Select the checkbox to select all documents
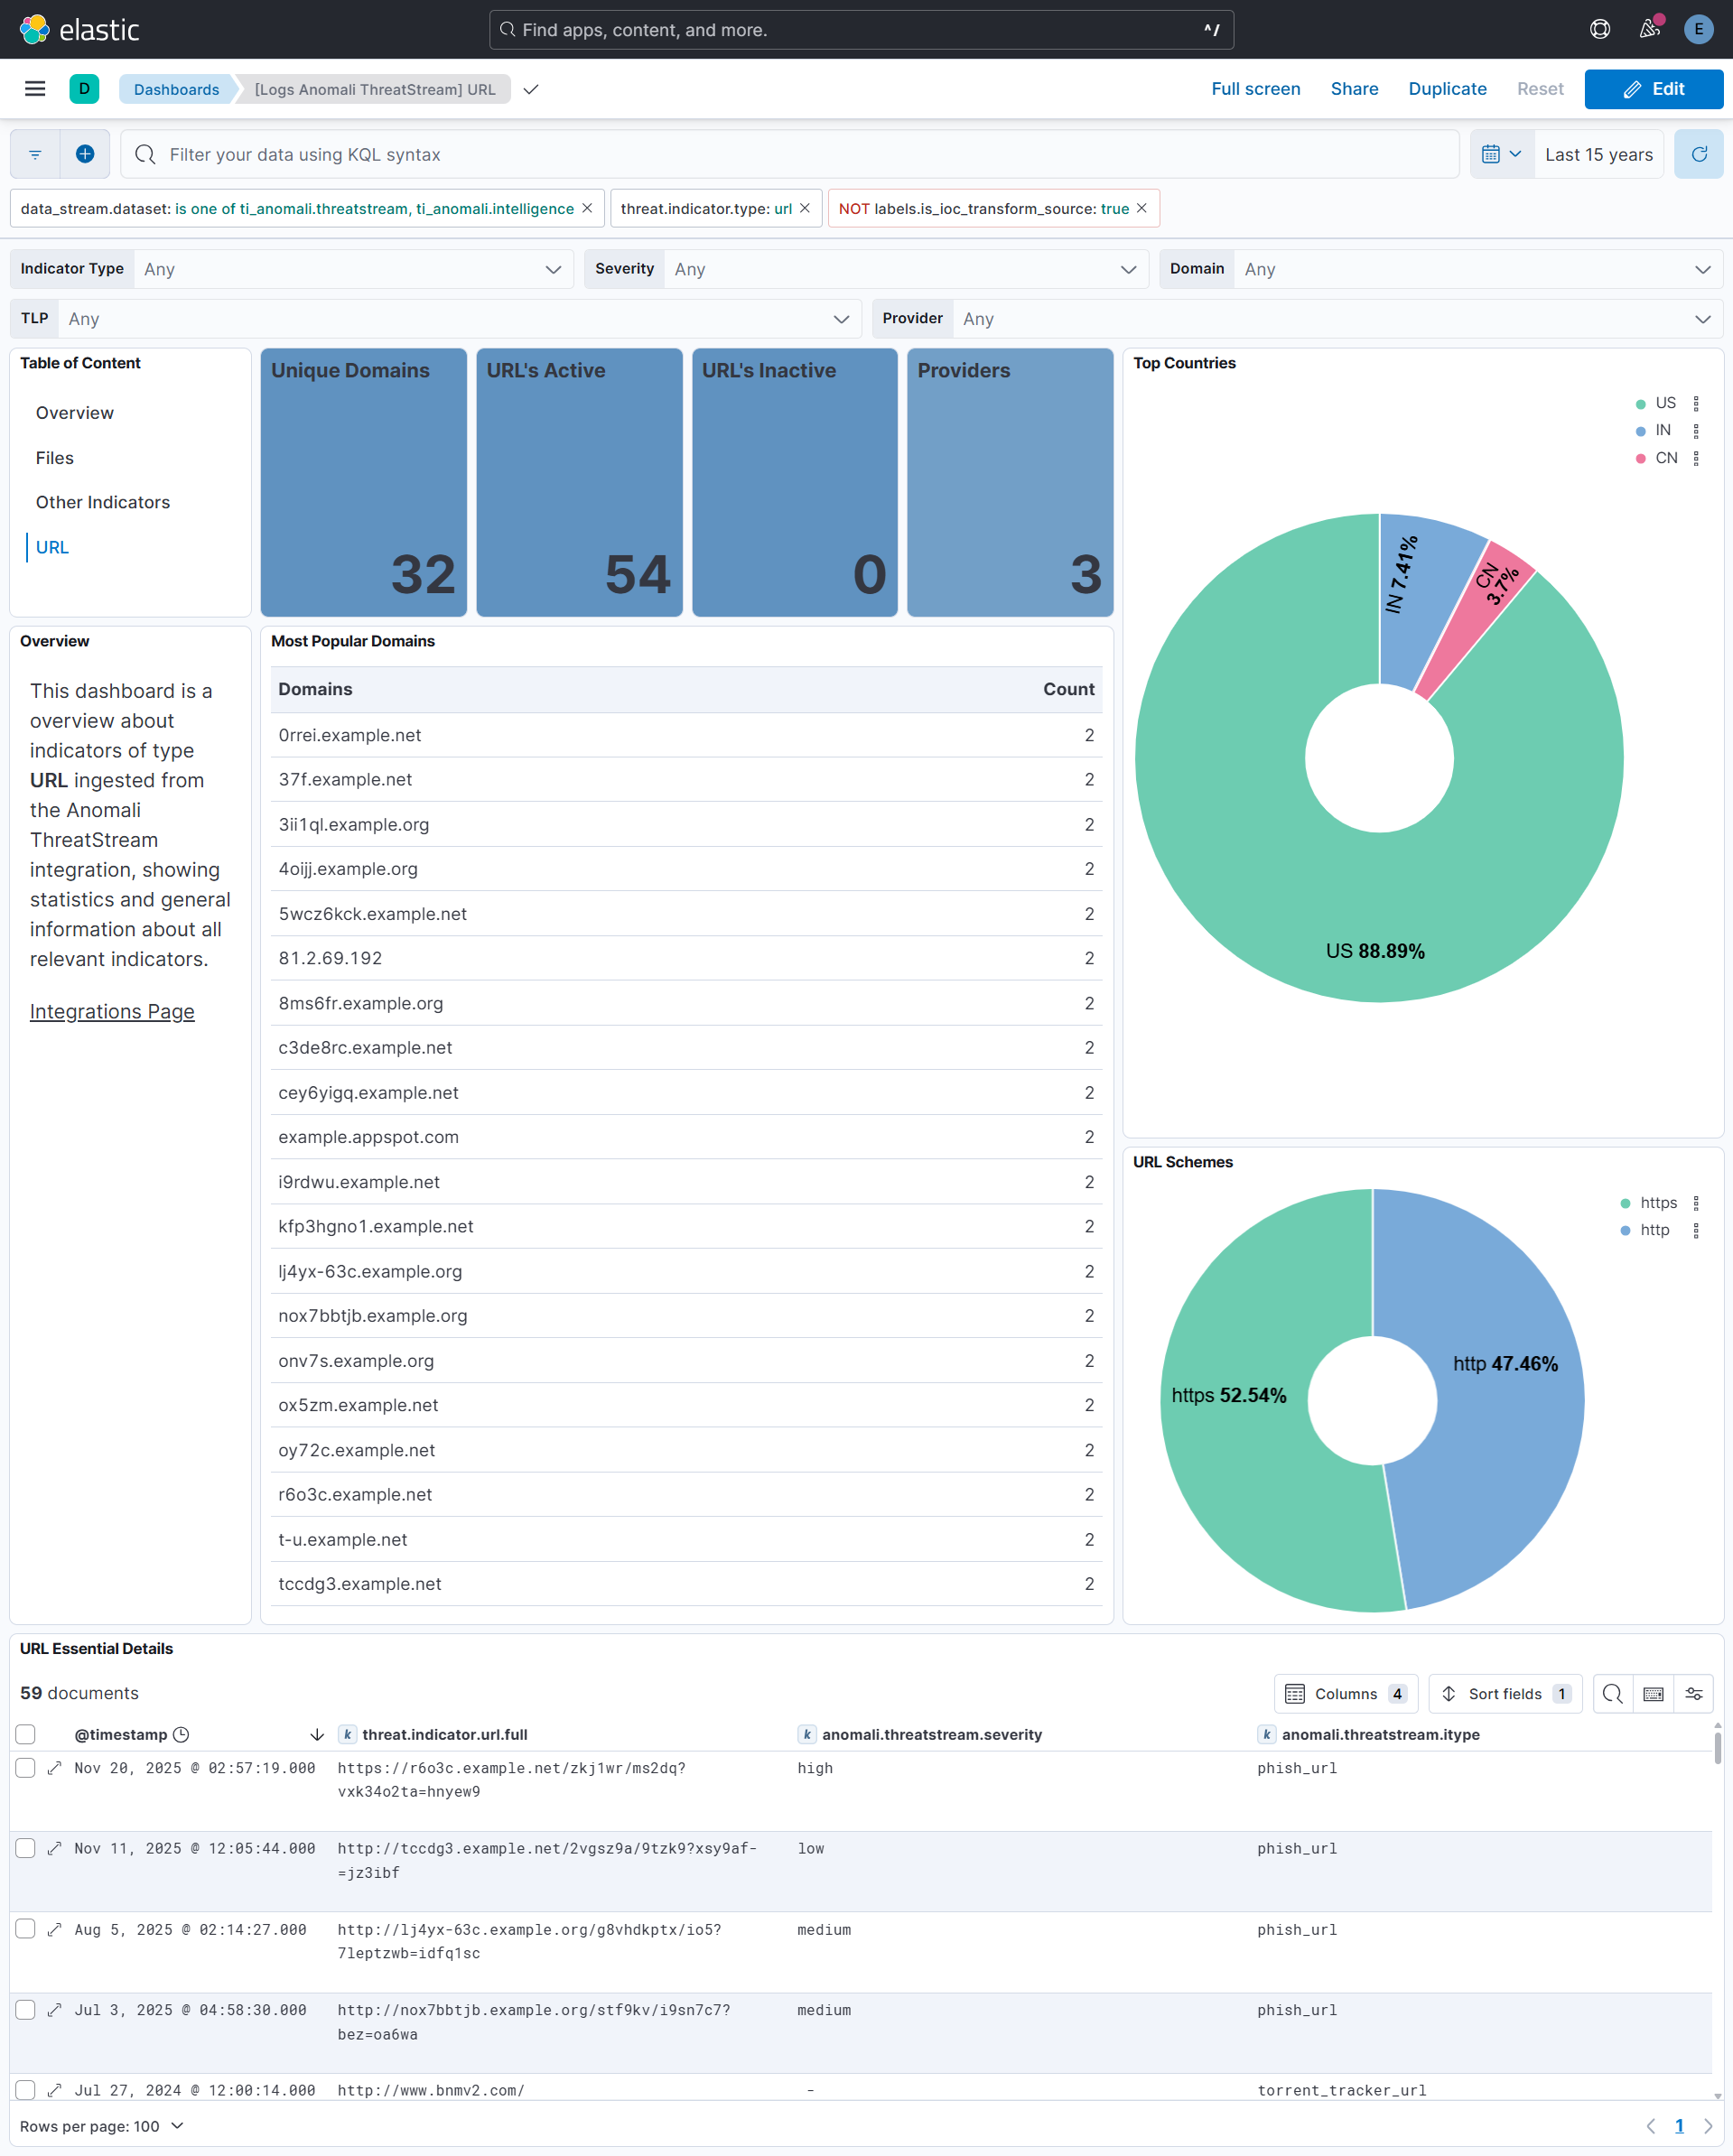The image size is (1733, 2156). click(25, 1735)
